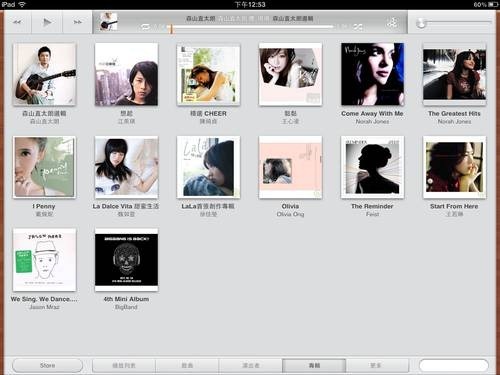Image resolution: width=500 pixels, height=375 pixels.
Task: Click the Wi-Fi icon in the status bar
Action: click(22, 4)
